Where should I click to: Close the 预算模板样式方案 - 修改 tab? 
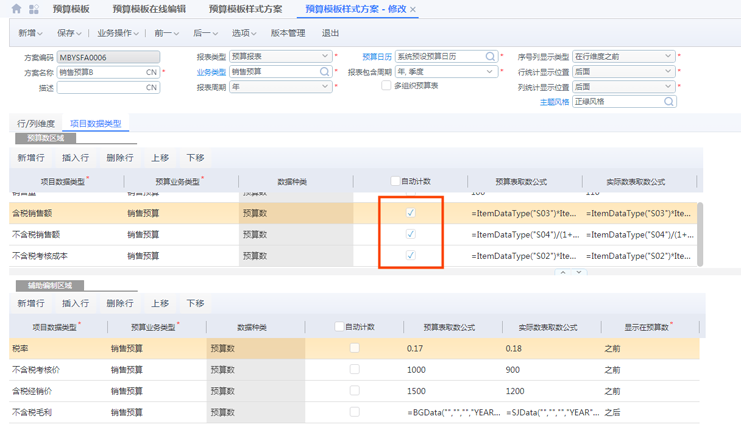(414, 9)
